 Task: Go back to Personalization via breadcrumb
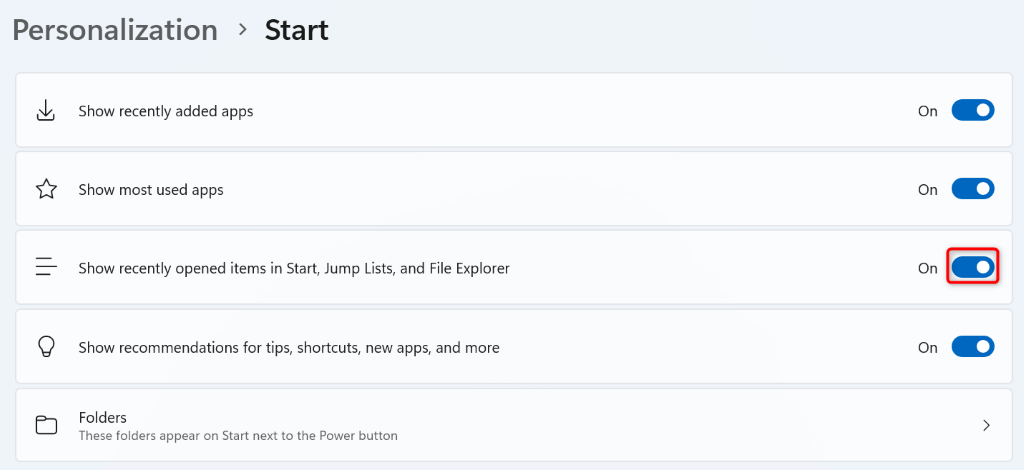coord(115,30)
